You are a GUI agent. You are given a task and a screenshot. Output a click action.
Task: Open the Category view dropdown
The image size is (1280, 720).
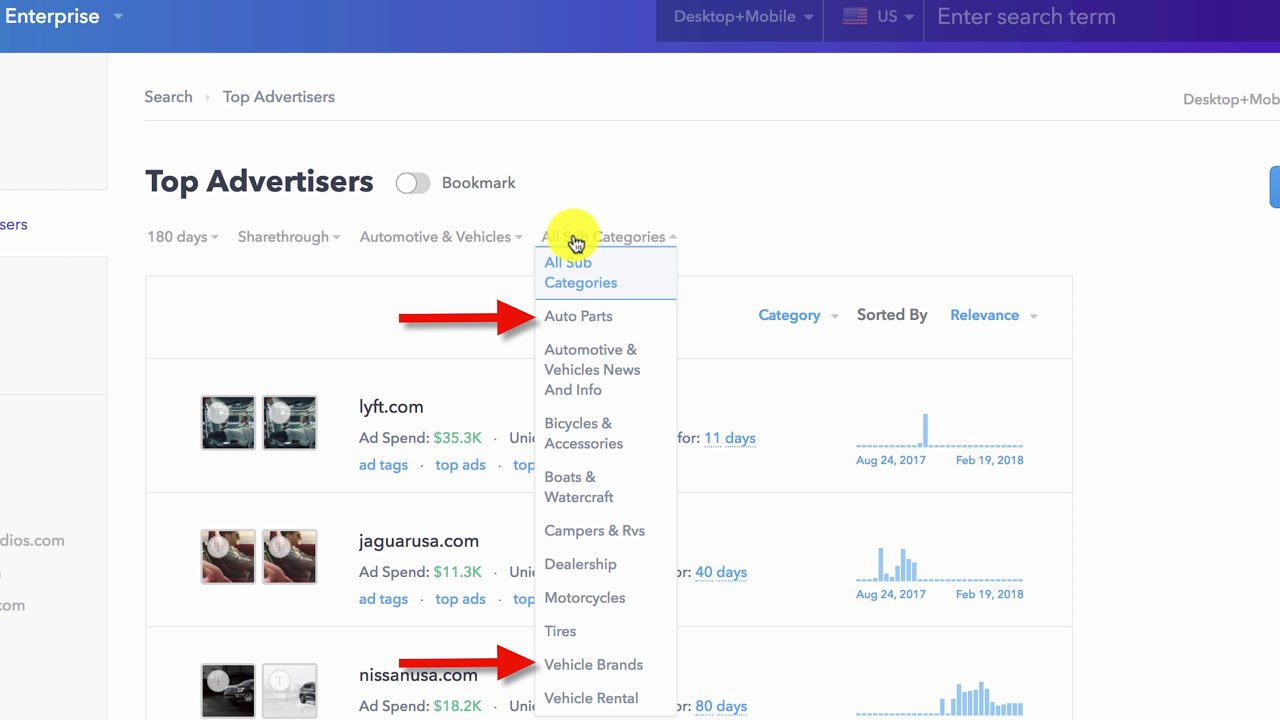click(798, 315)
